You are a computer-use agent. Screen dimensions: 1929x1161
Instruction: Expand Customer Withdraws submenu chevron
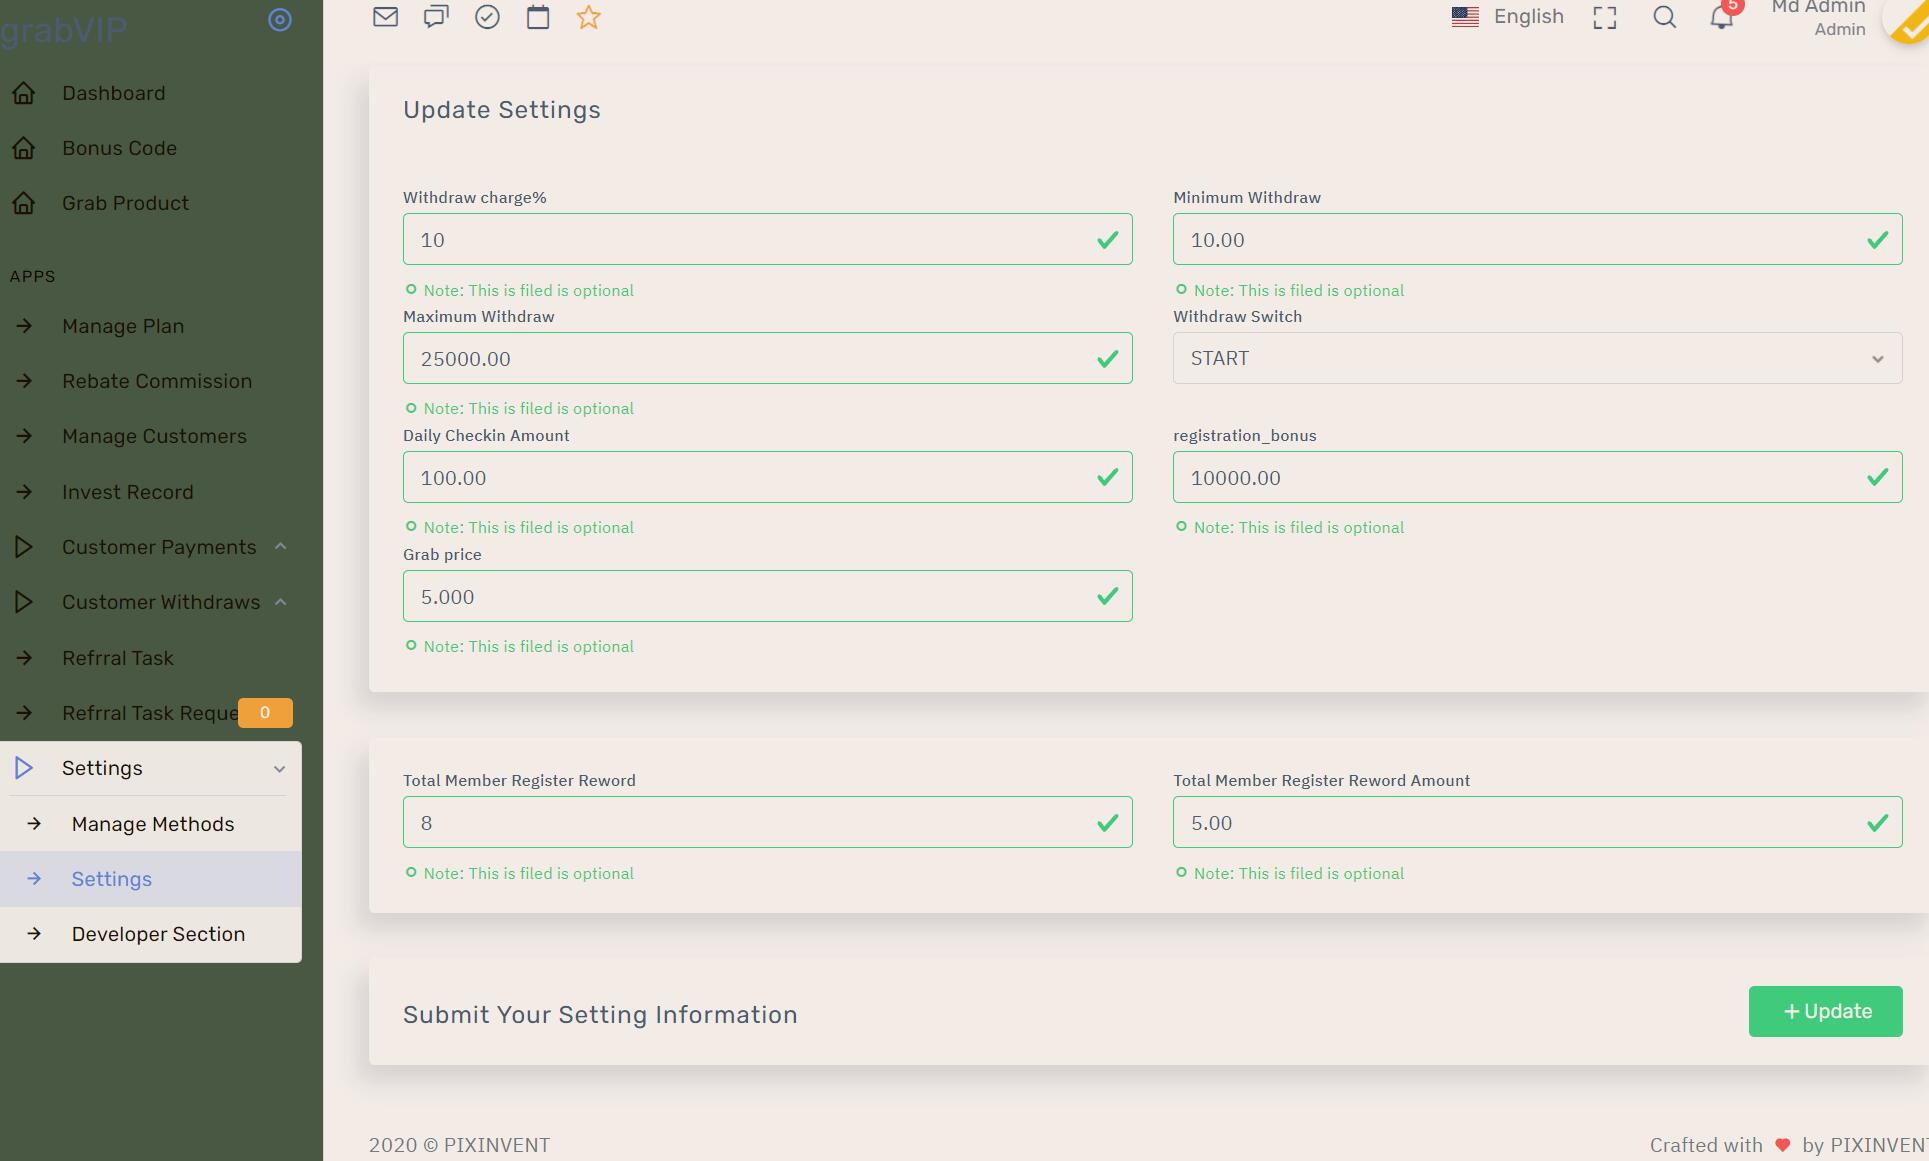click(281, 602)
